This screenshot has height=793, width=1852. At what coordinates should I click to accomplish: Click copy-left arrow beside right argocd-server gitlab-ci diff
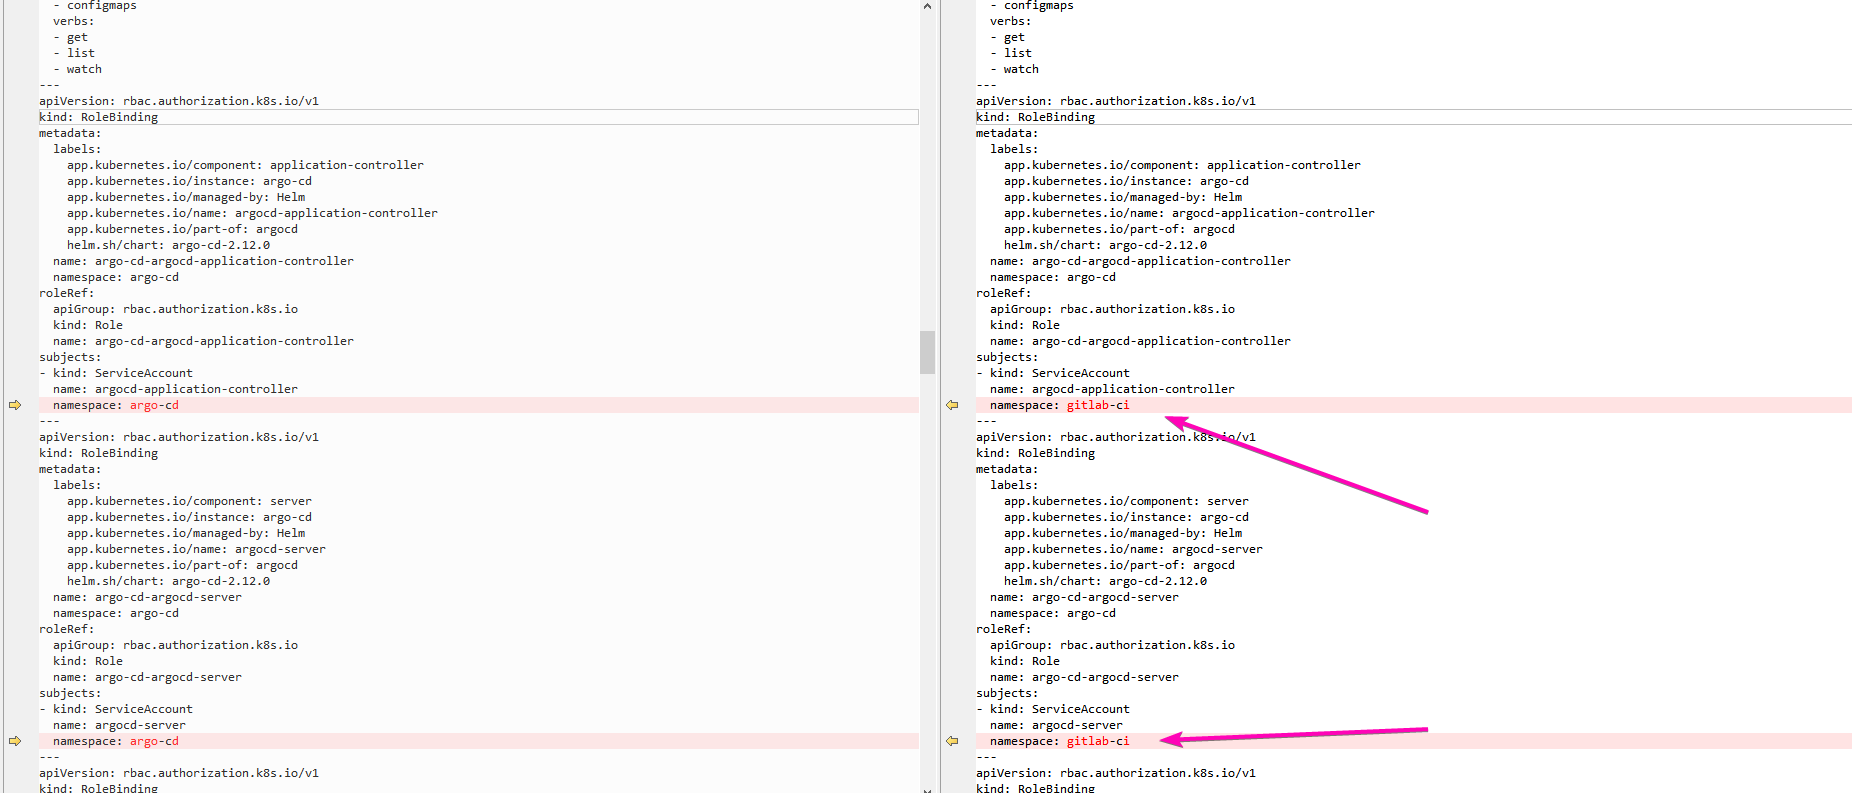point(952,741)
